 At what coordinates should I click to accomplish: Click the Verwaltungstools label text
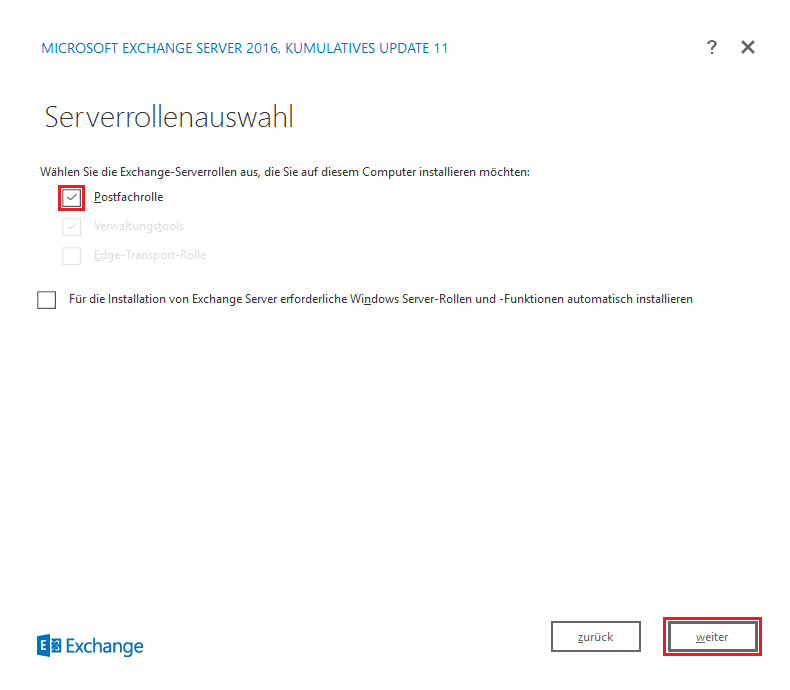pyautogui.click(x=139, y=227)
